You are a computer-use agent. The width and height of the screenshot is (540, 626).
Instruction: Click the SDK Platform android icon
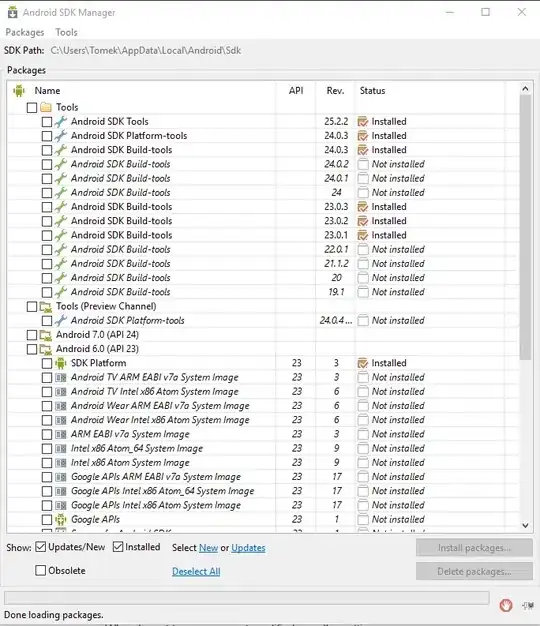point(61,363)
